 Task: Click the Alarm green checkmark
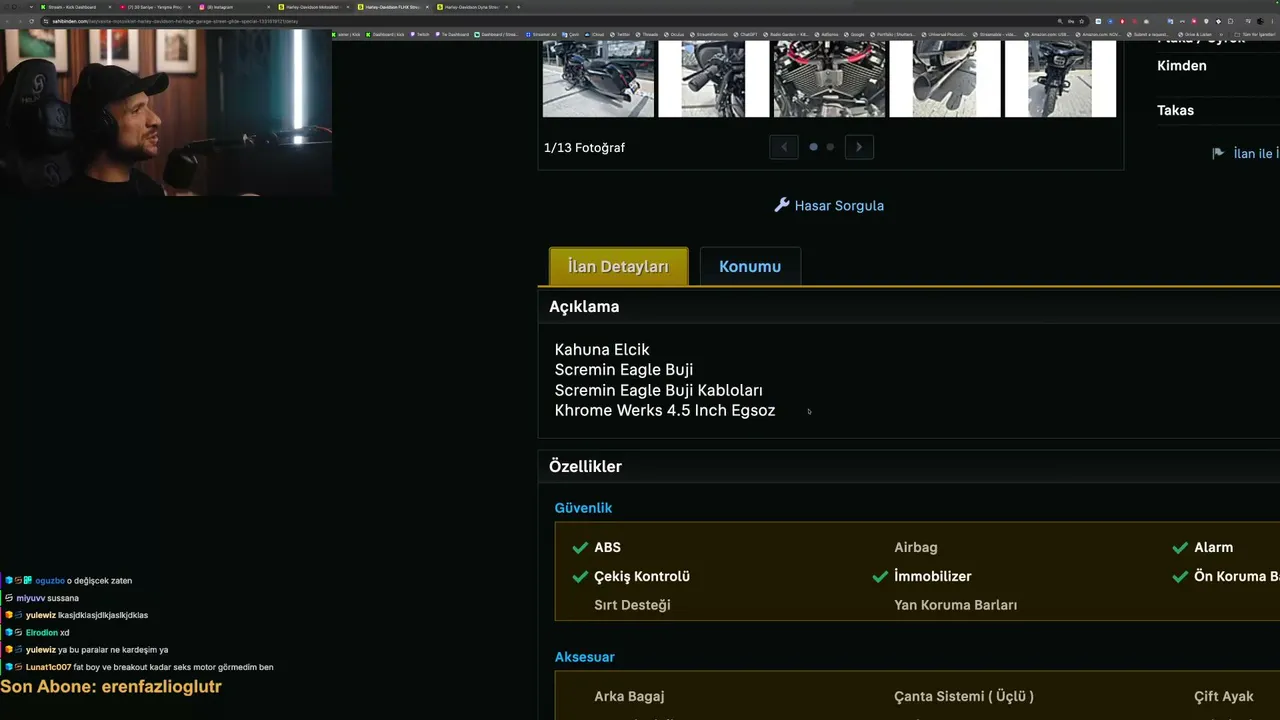pos(1180,548)
